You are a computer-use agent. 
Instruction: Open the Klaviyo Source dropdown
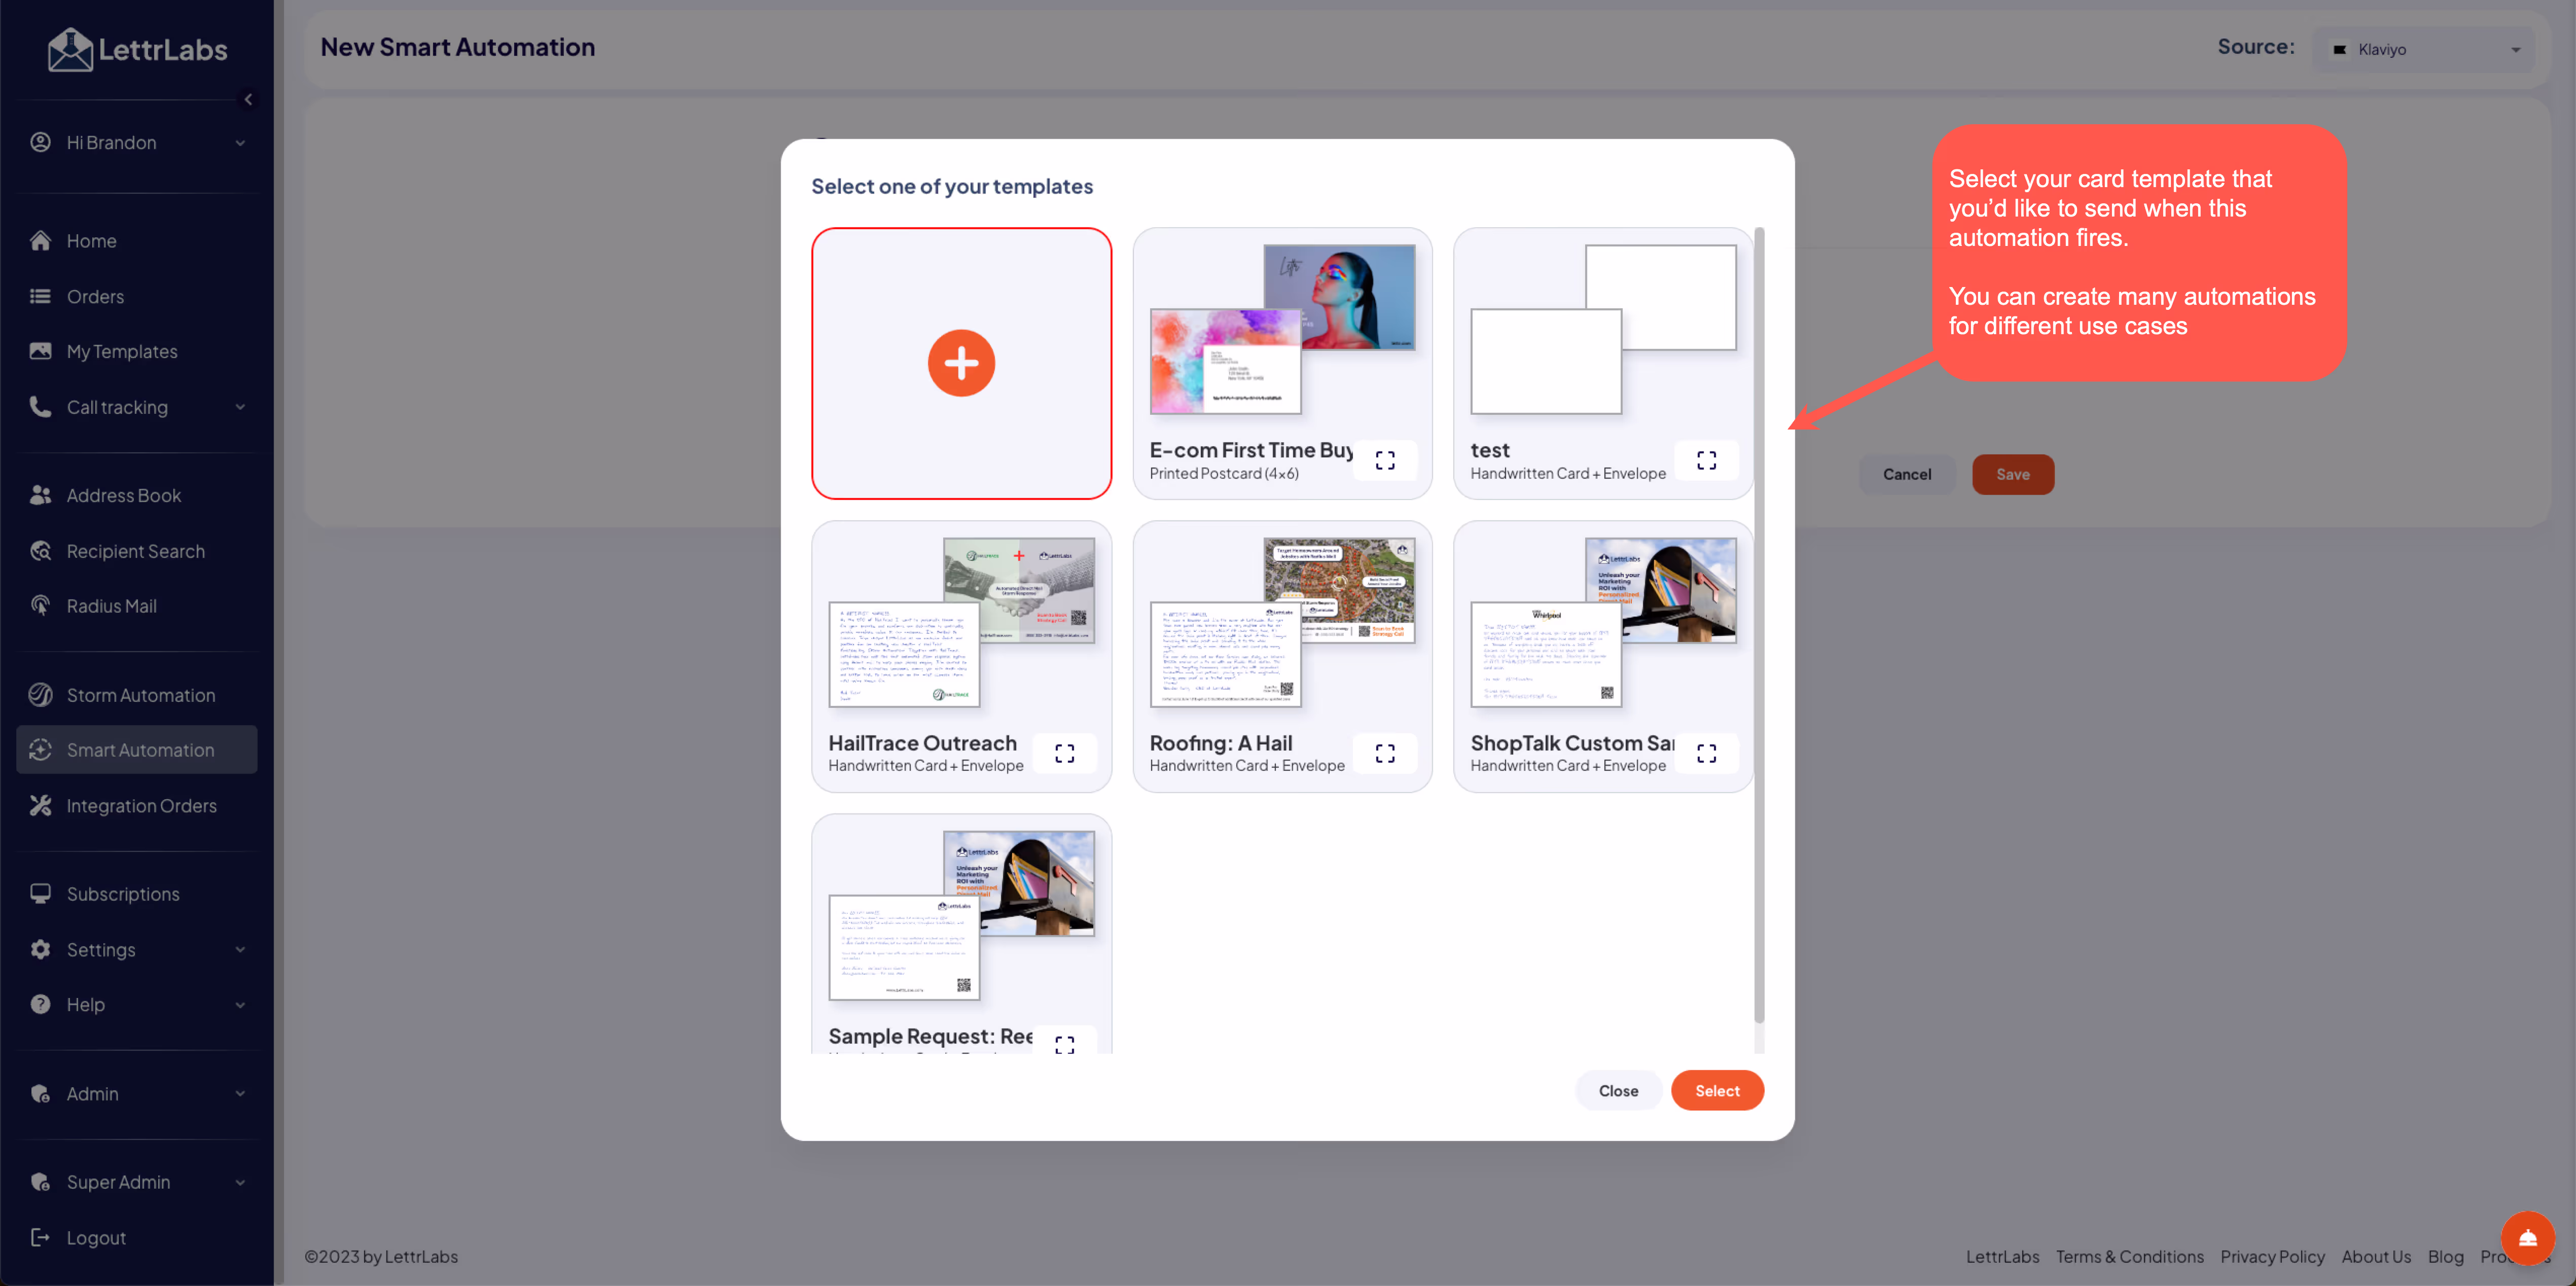2424,49
